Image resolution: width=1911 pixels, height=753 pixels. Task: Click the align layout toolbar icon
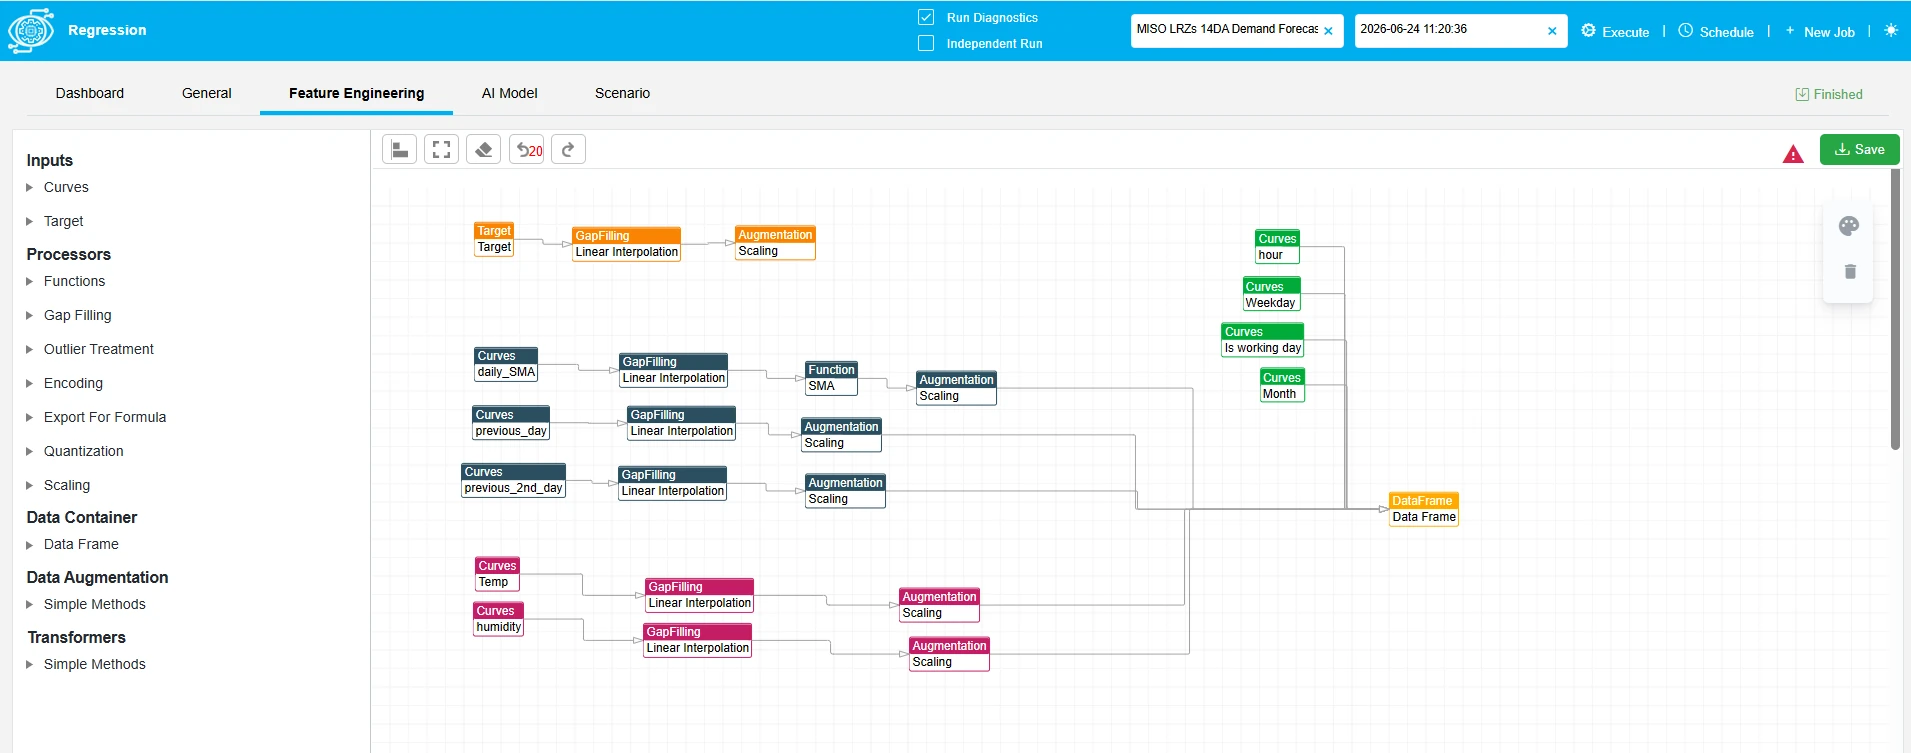[x=400, y=150]
